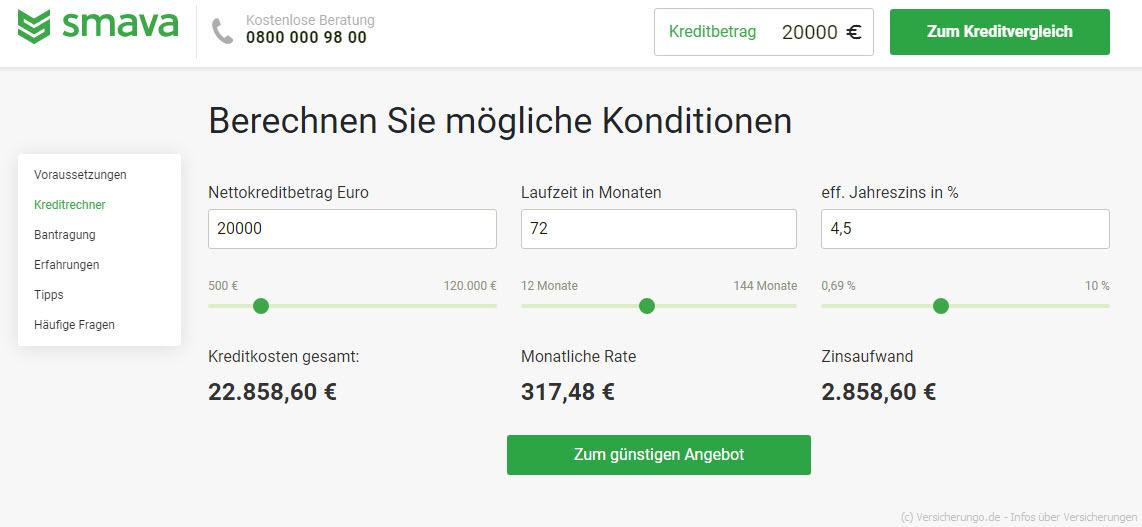Click the Versicherungo.de copyright text
The image size is (1142, 527).
1018,517
